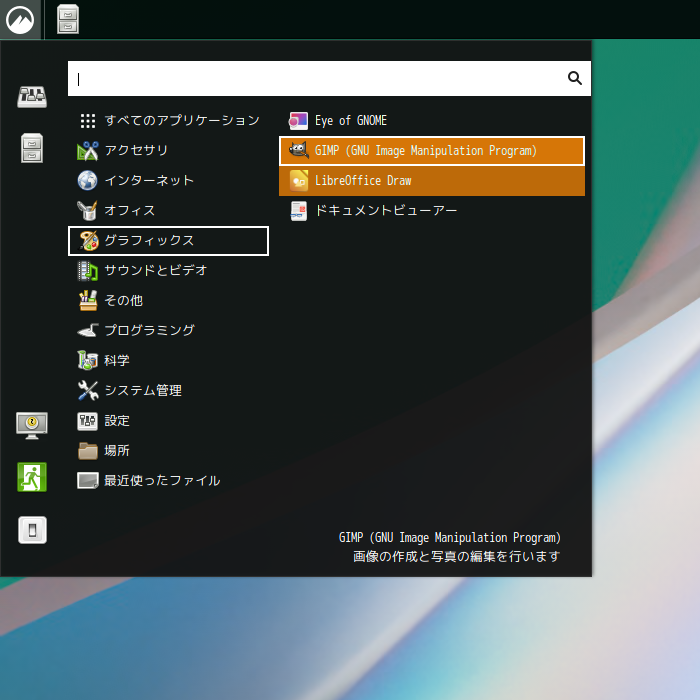The width and height of the screenshot is (700, 700).
Task: Click the pencil cup Office icon
Action: tap(88, 210)
